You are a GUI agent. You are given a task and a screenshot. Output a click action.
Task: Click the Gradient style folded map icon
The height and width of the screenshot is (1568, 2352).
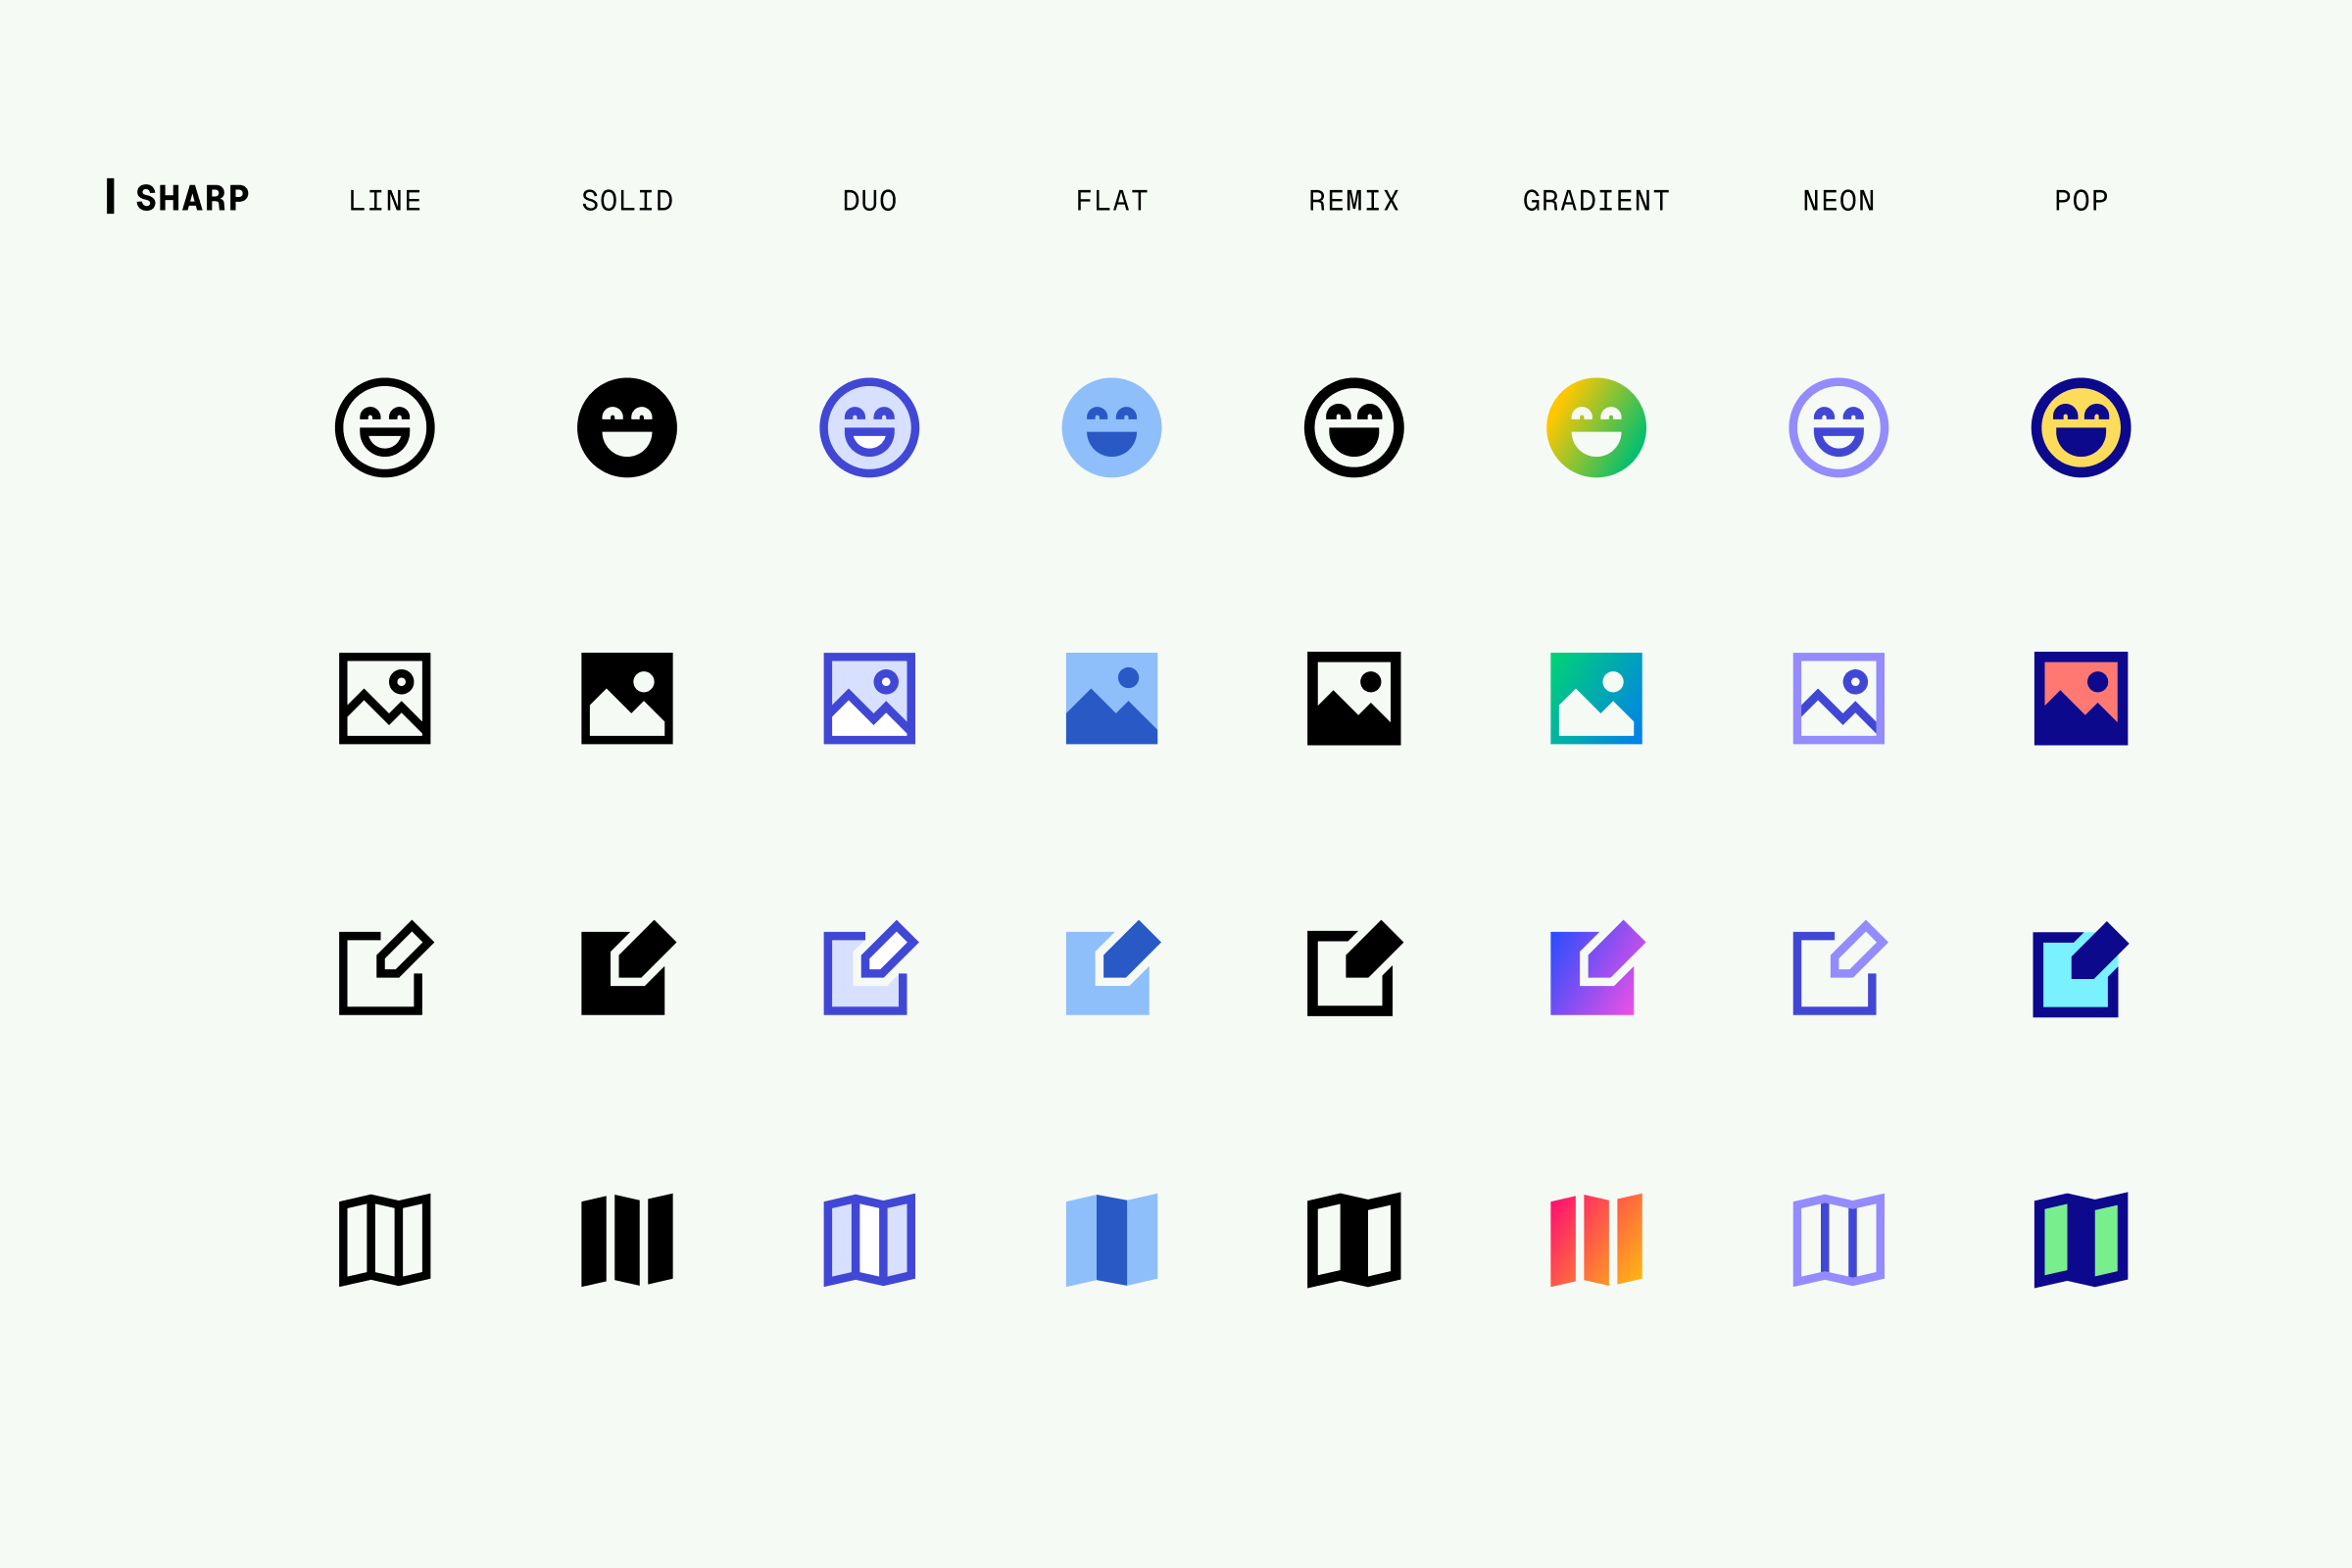point(1596,1240)
